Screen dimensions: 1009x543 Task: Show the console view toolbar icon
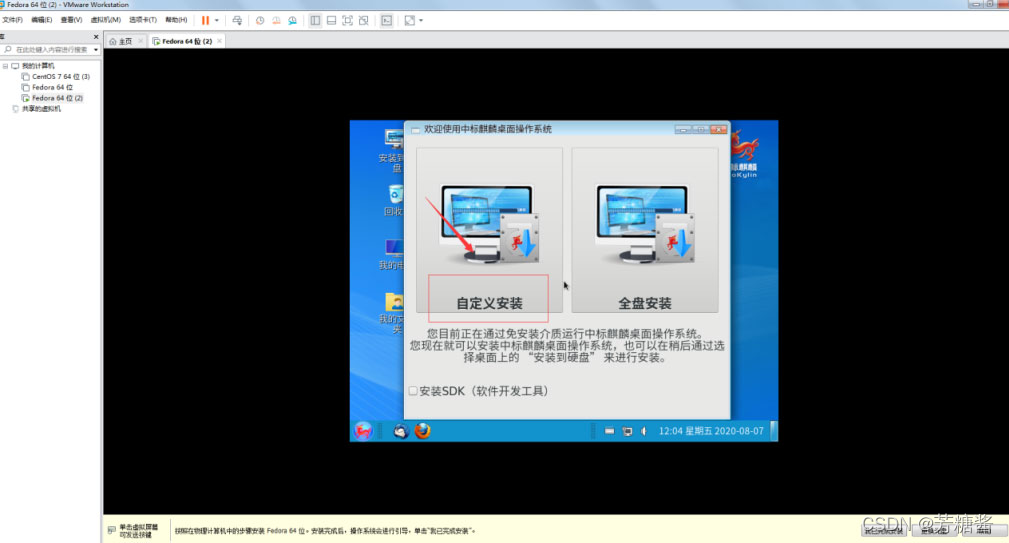coord(387,21)
